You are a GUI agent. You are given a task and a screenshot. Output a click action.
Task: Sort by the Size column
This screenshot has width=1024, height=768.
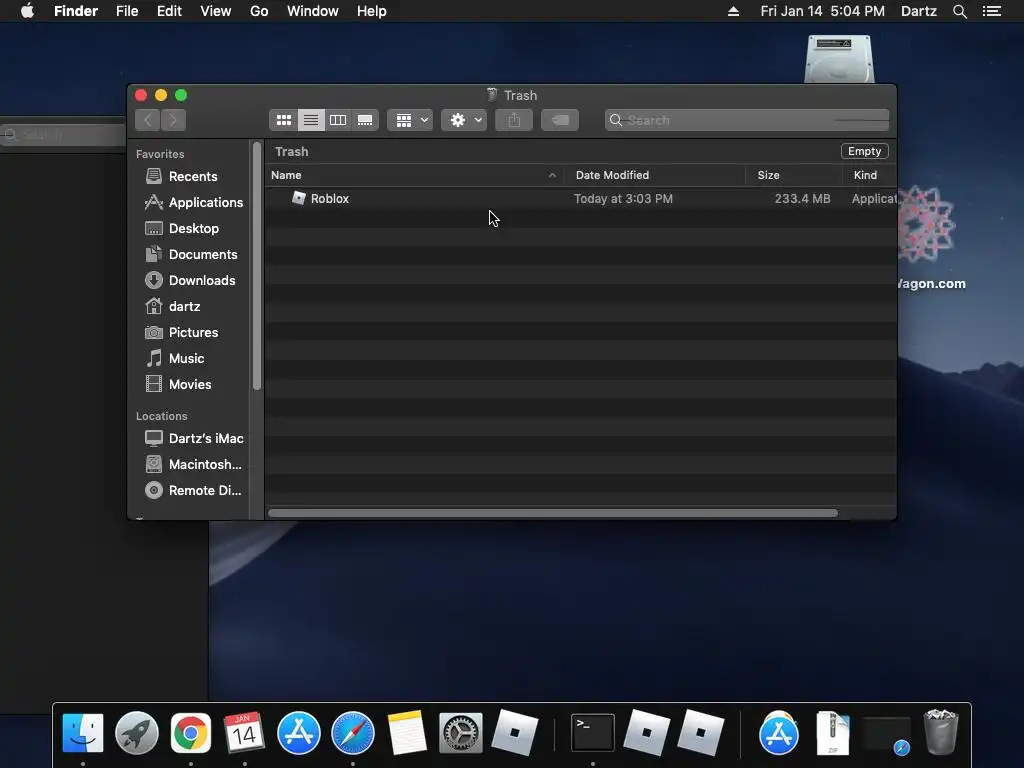point(768,175)
